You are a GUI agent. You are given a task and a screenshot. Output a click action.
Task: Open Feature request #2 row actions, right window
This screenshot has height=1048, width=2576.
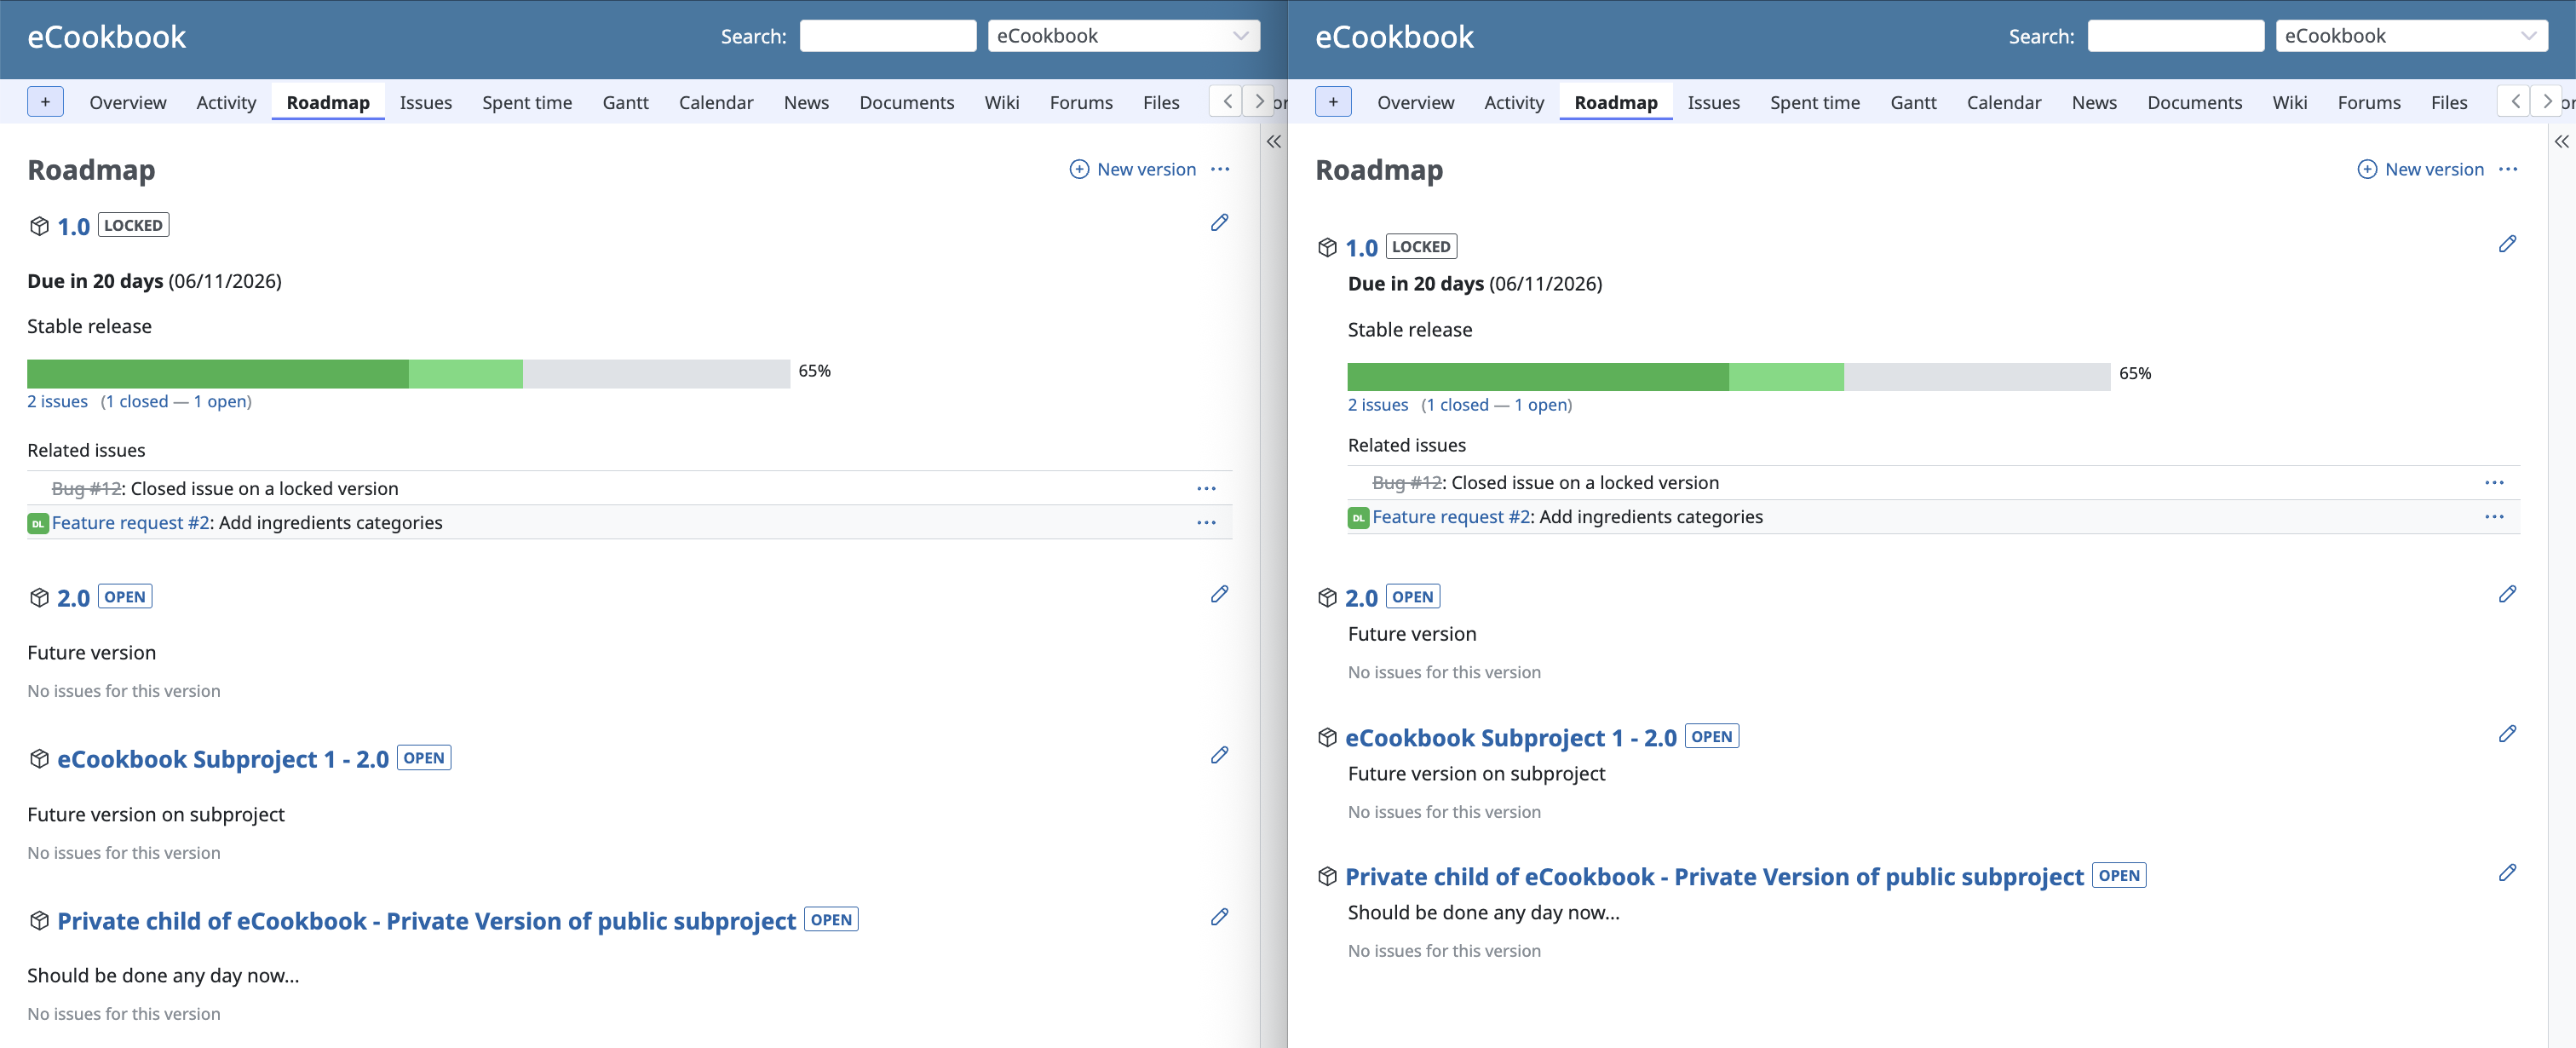pos(2495,517)
